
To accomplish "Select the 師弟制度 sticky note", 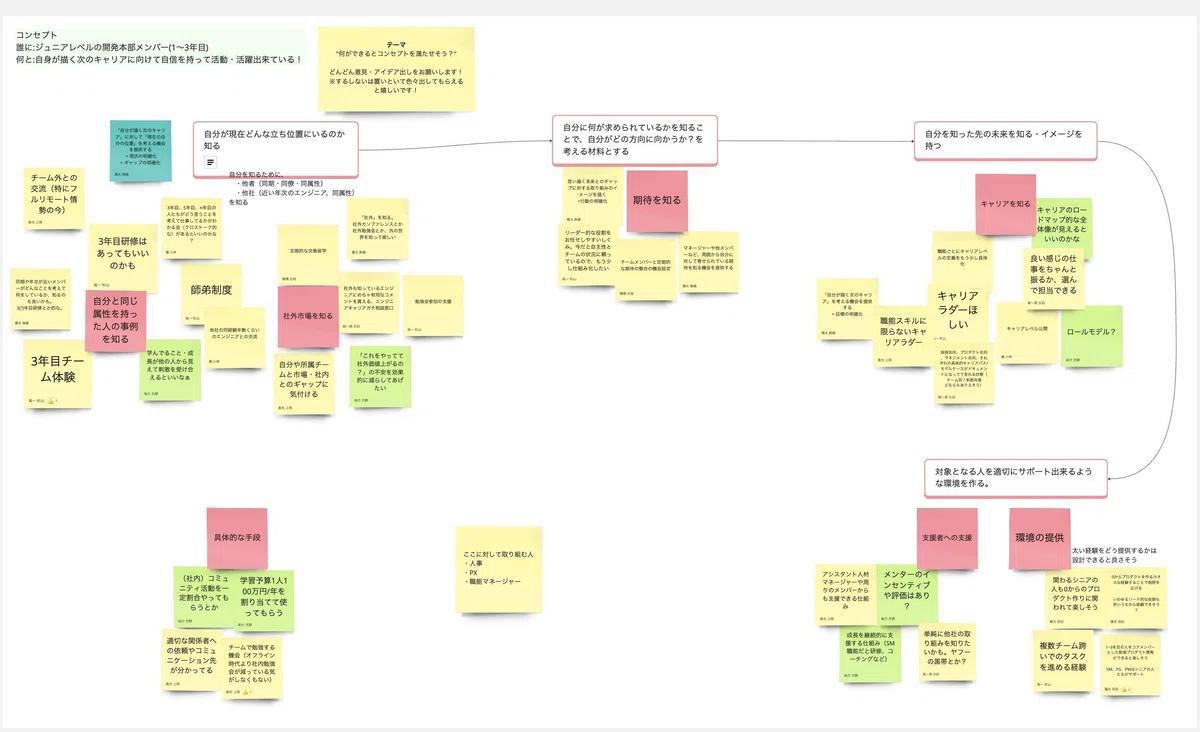I will point(211,292).
